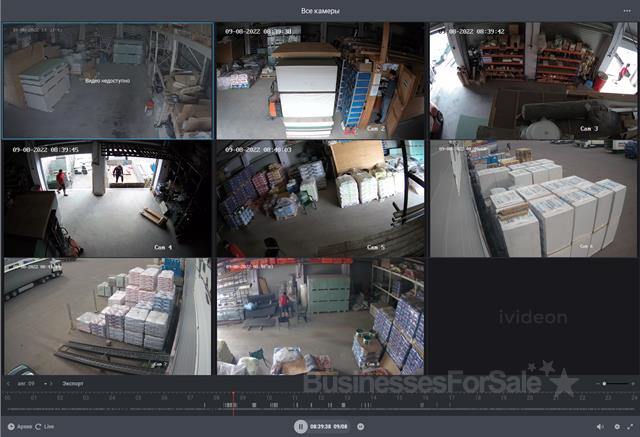Enter fullscreen with the expand icon
Screen dimensions: 640x437
pos(631,427)
